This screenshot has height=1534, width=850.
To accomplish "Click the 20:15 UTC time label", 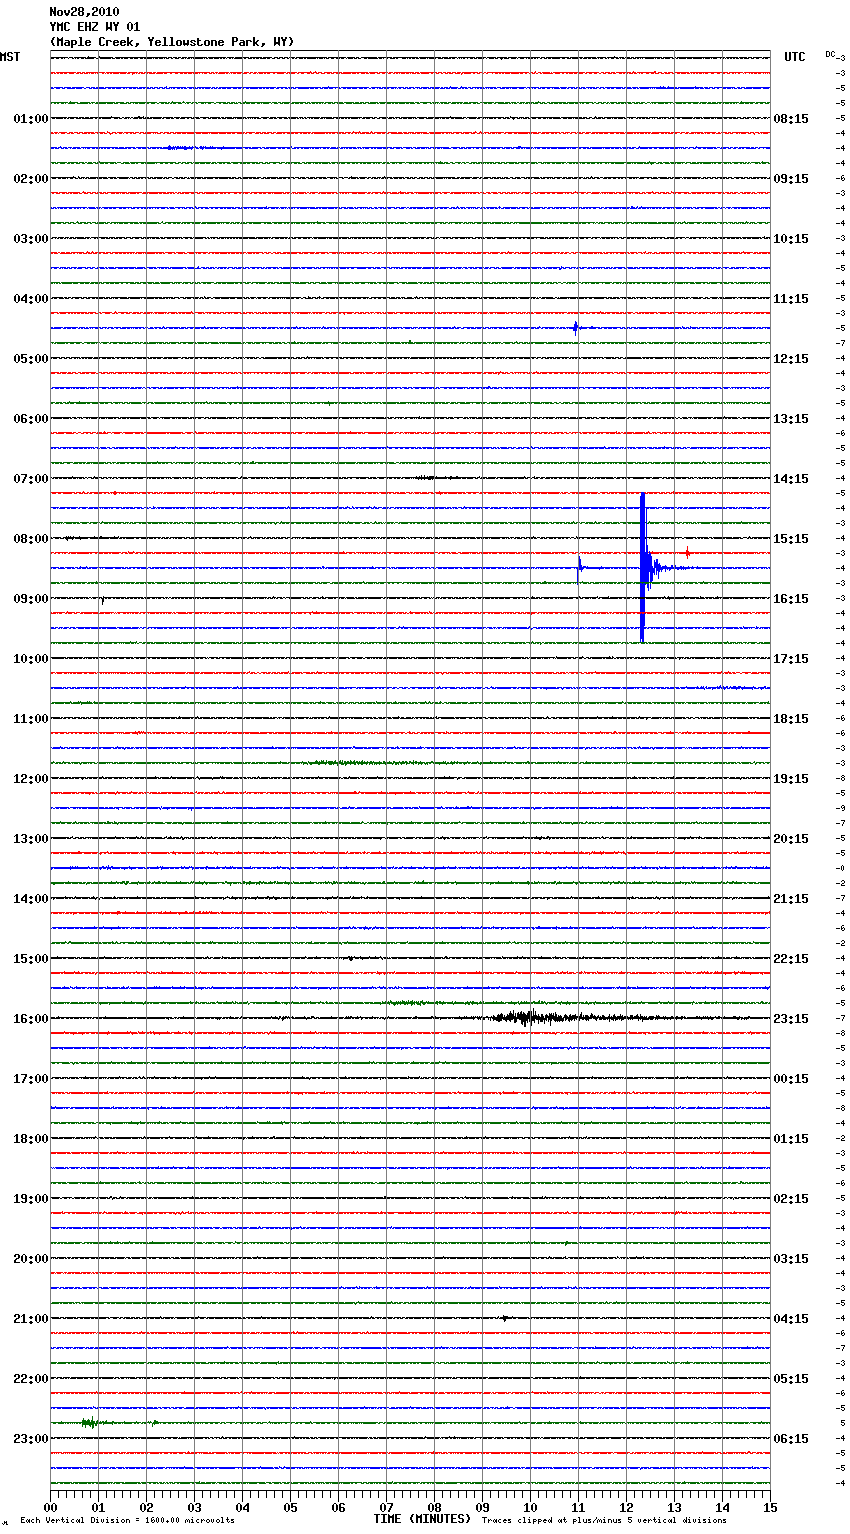I will tap(791, 839).
